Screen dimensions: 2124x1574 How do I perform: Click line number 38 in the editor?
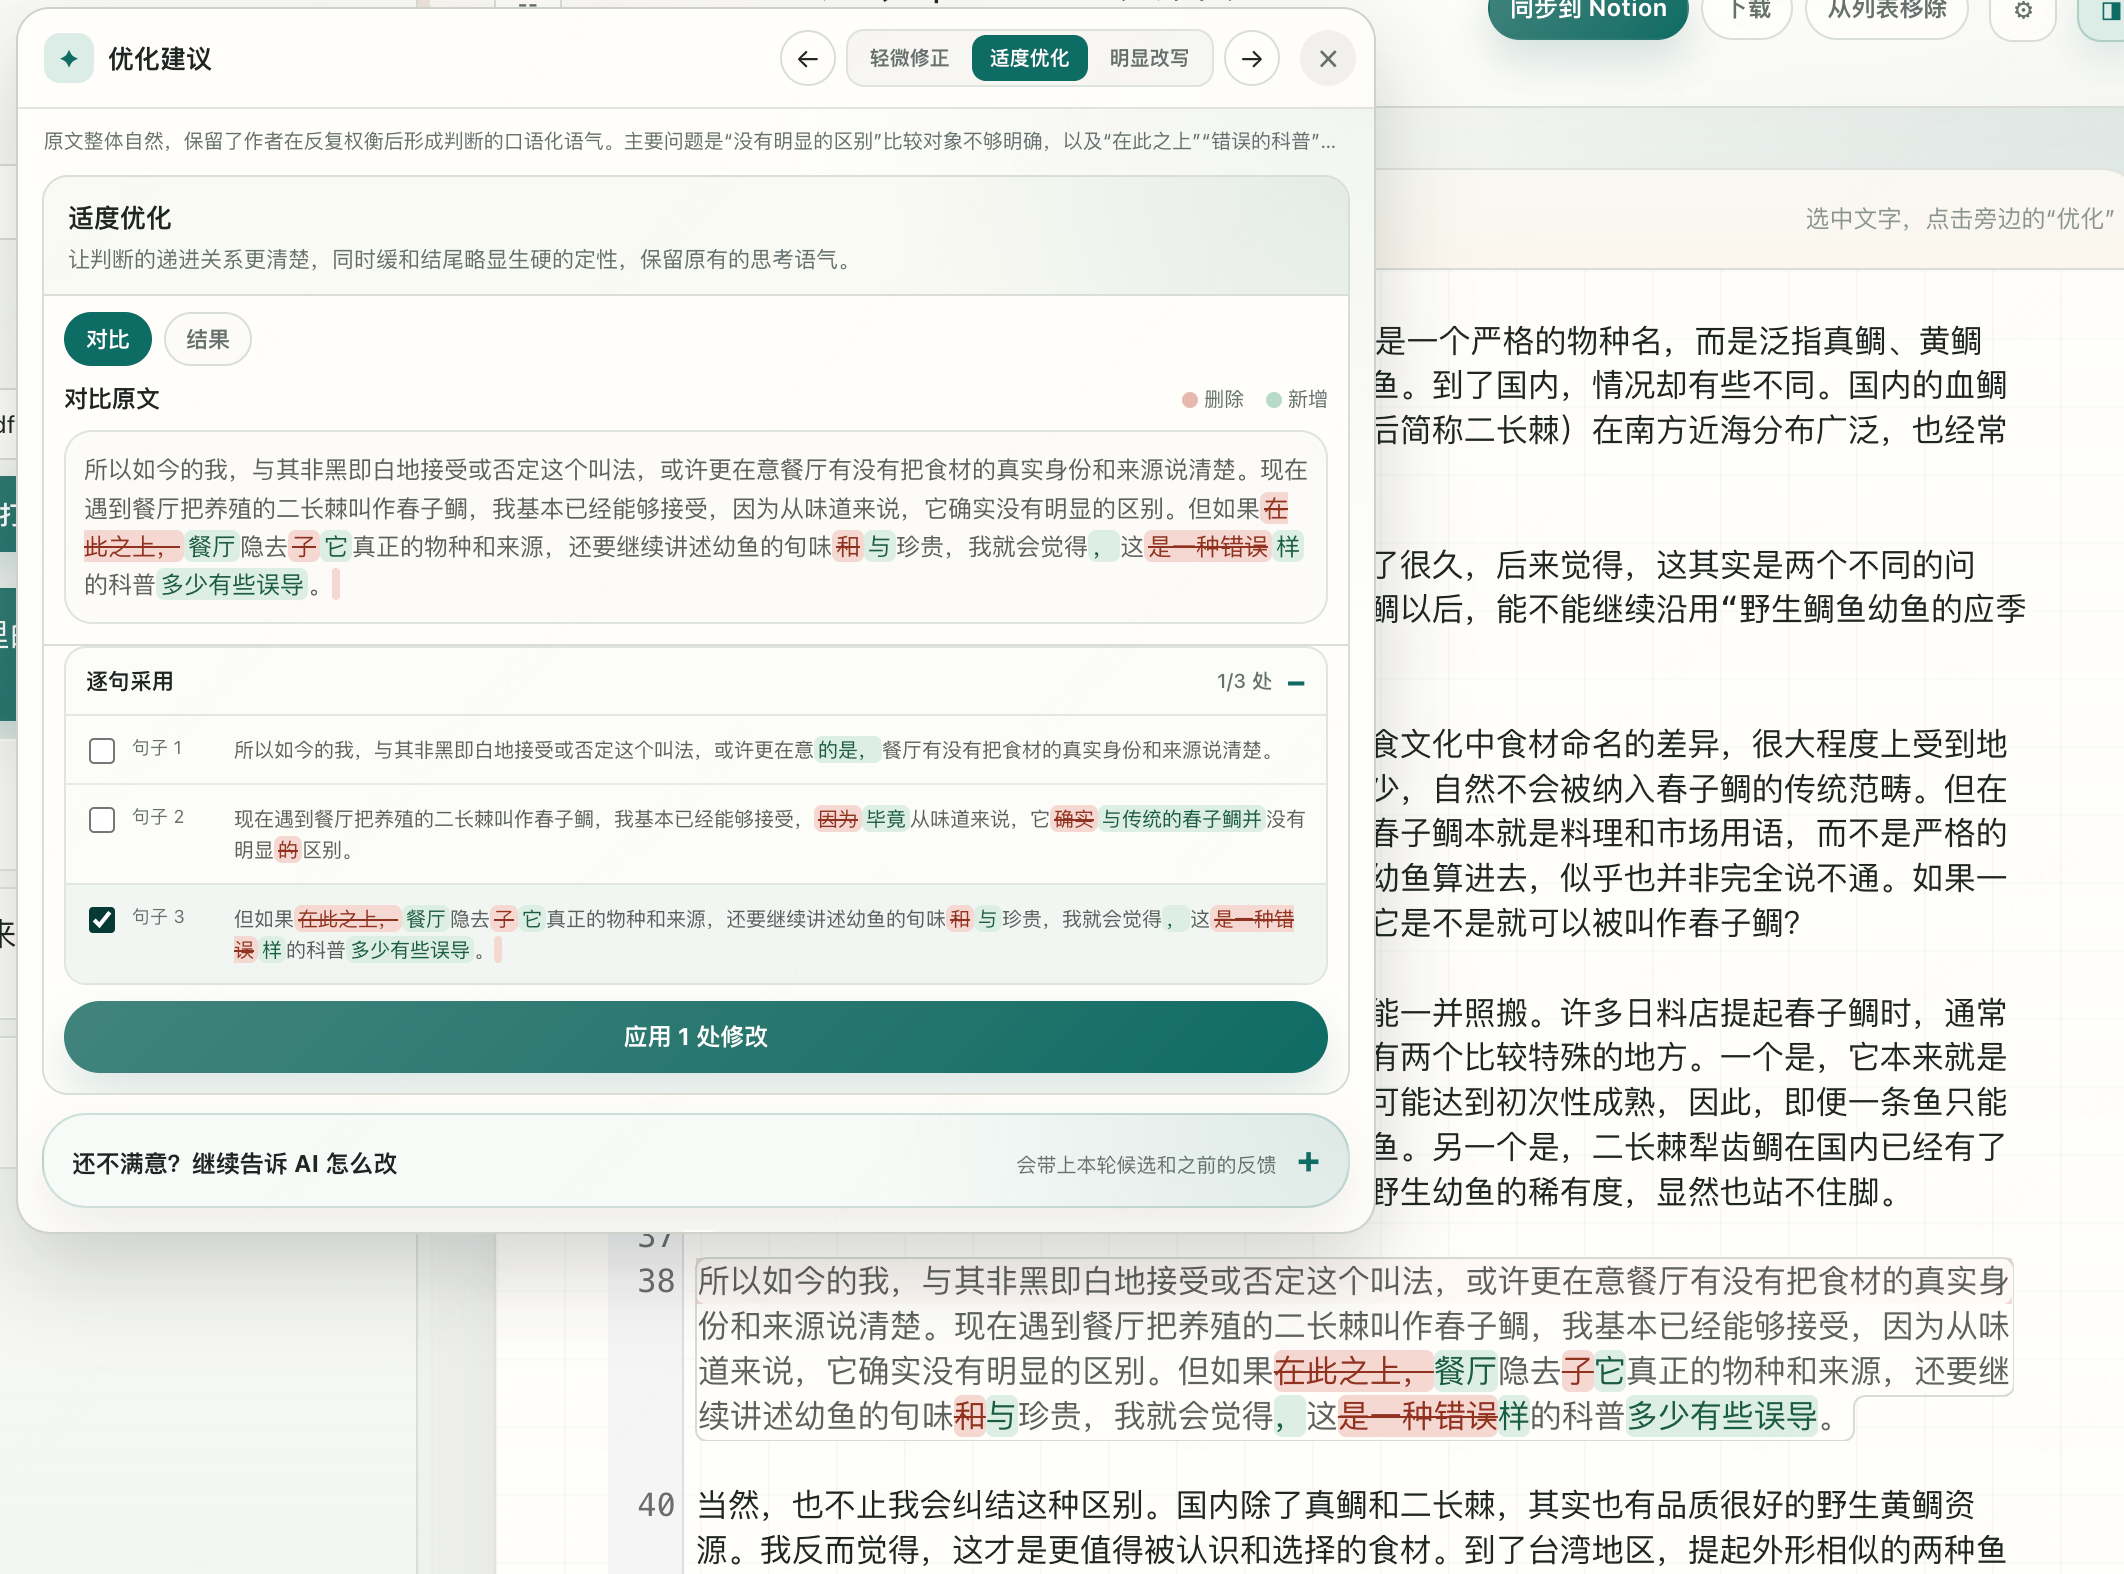click(656, 1281)
